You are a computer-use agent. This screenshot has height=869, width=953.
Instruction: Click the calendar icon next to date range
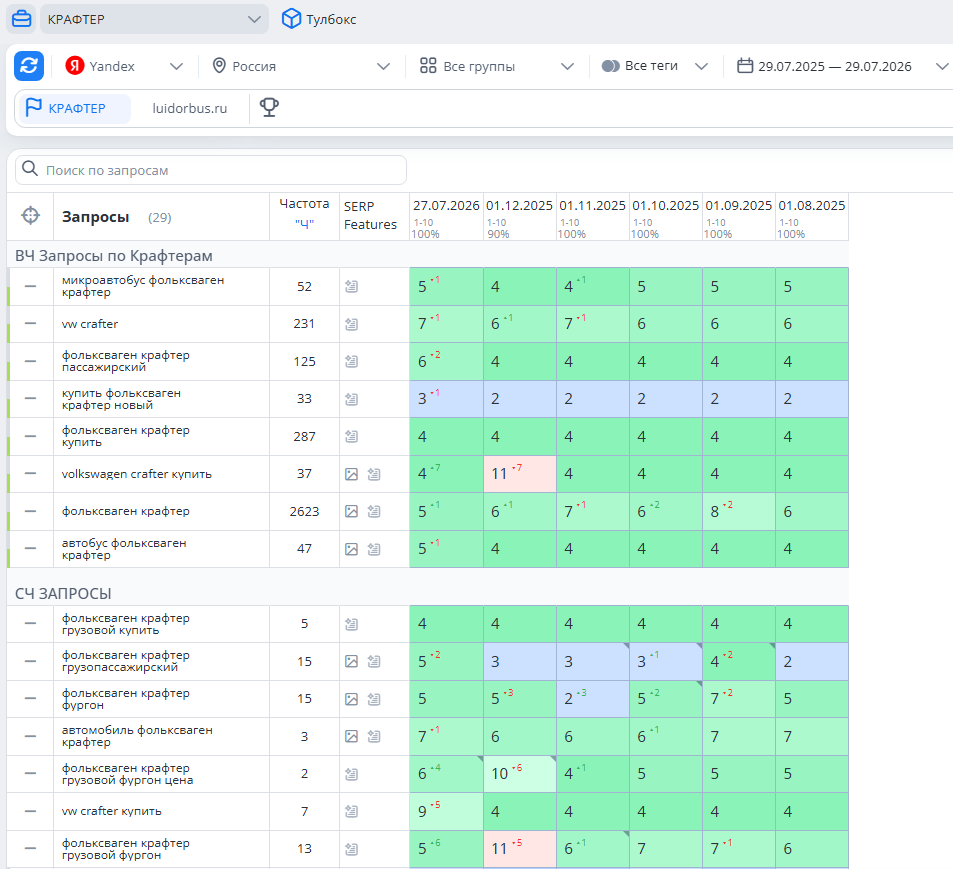[x=745, y=65]
